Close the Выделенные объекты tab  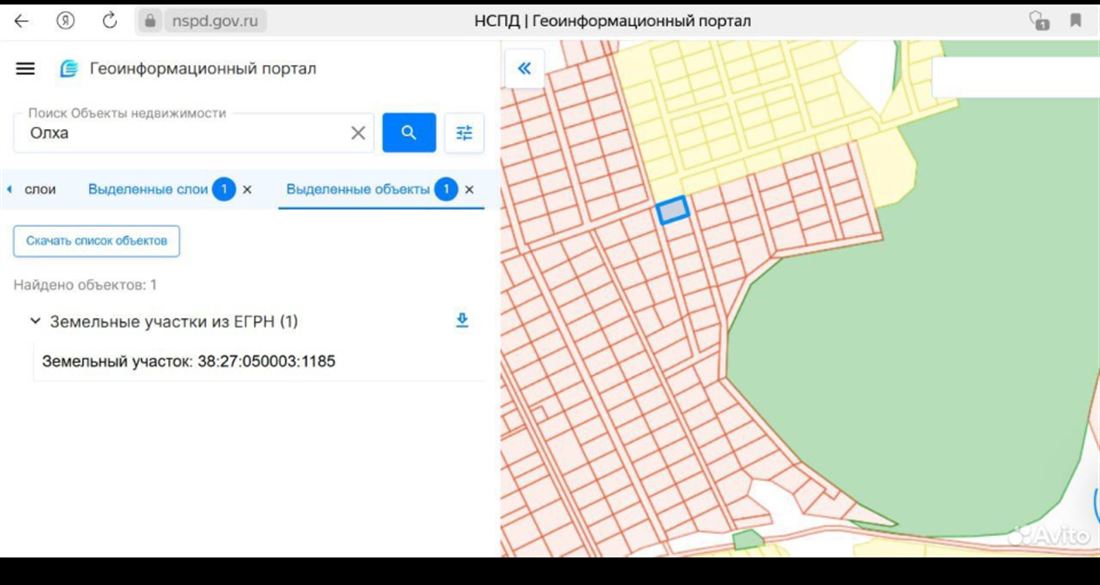pyautogui.click(x=469, y=189)
